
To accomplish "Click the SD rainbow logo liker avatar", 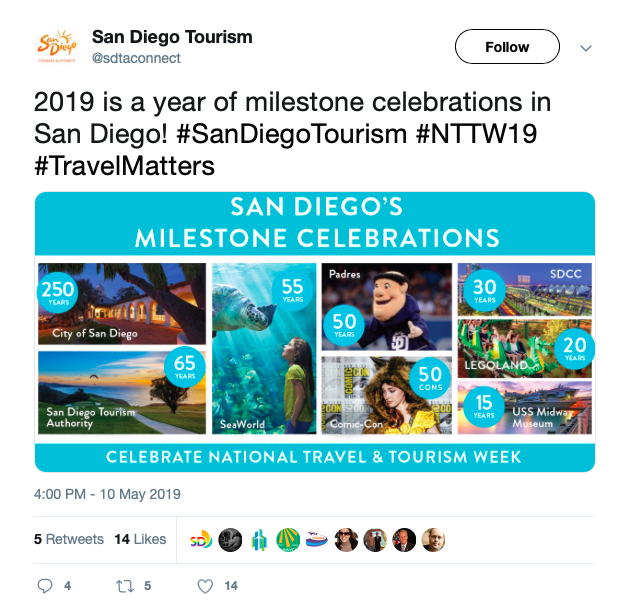I will point(201,540).
